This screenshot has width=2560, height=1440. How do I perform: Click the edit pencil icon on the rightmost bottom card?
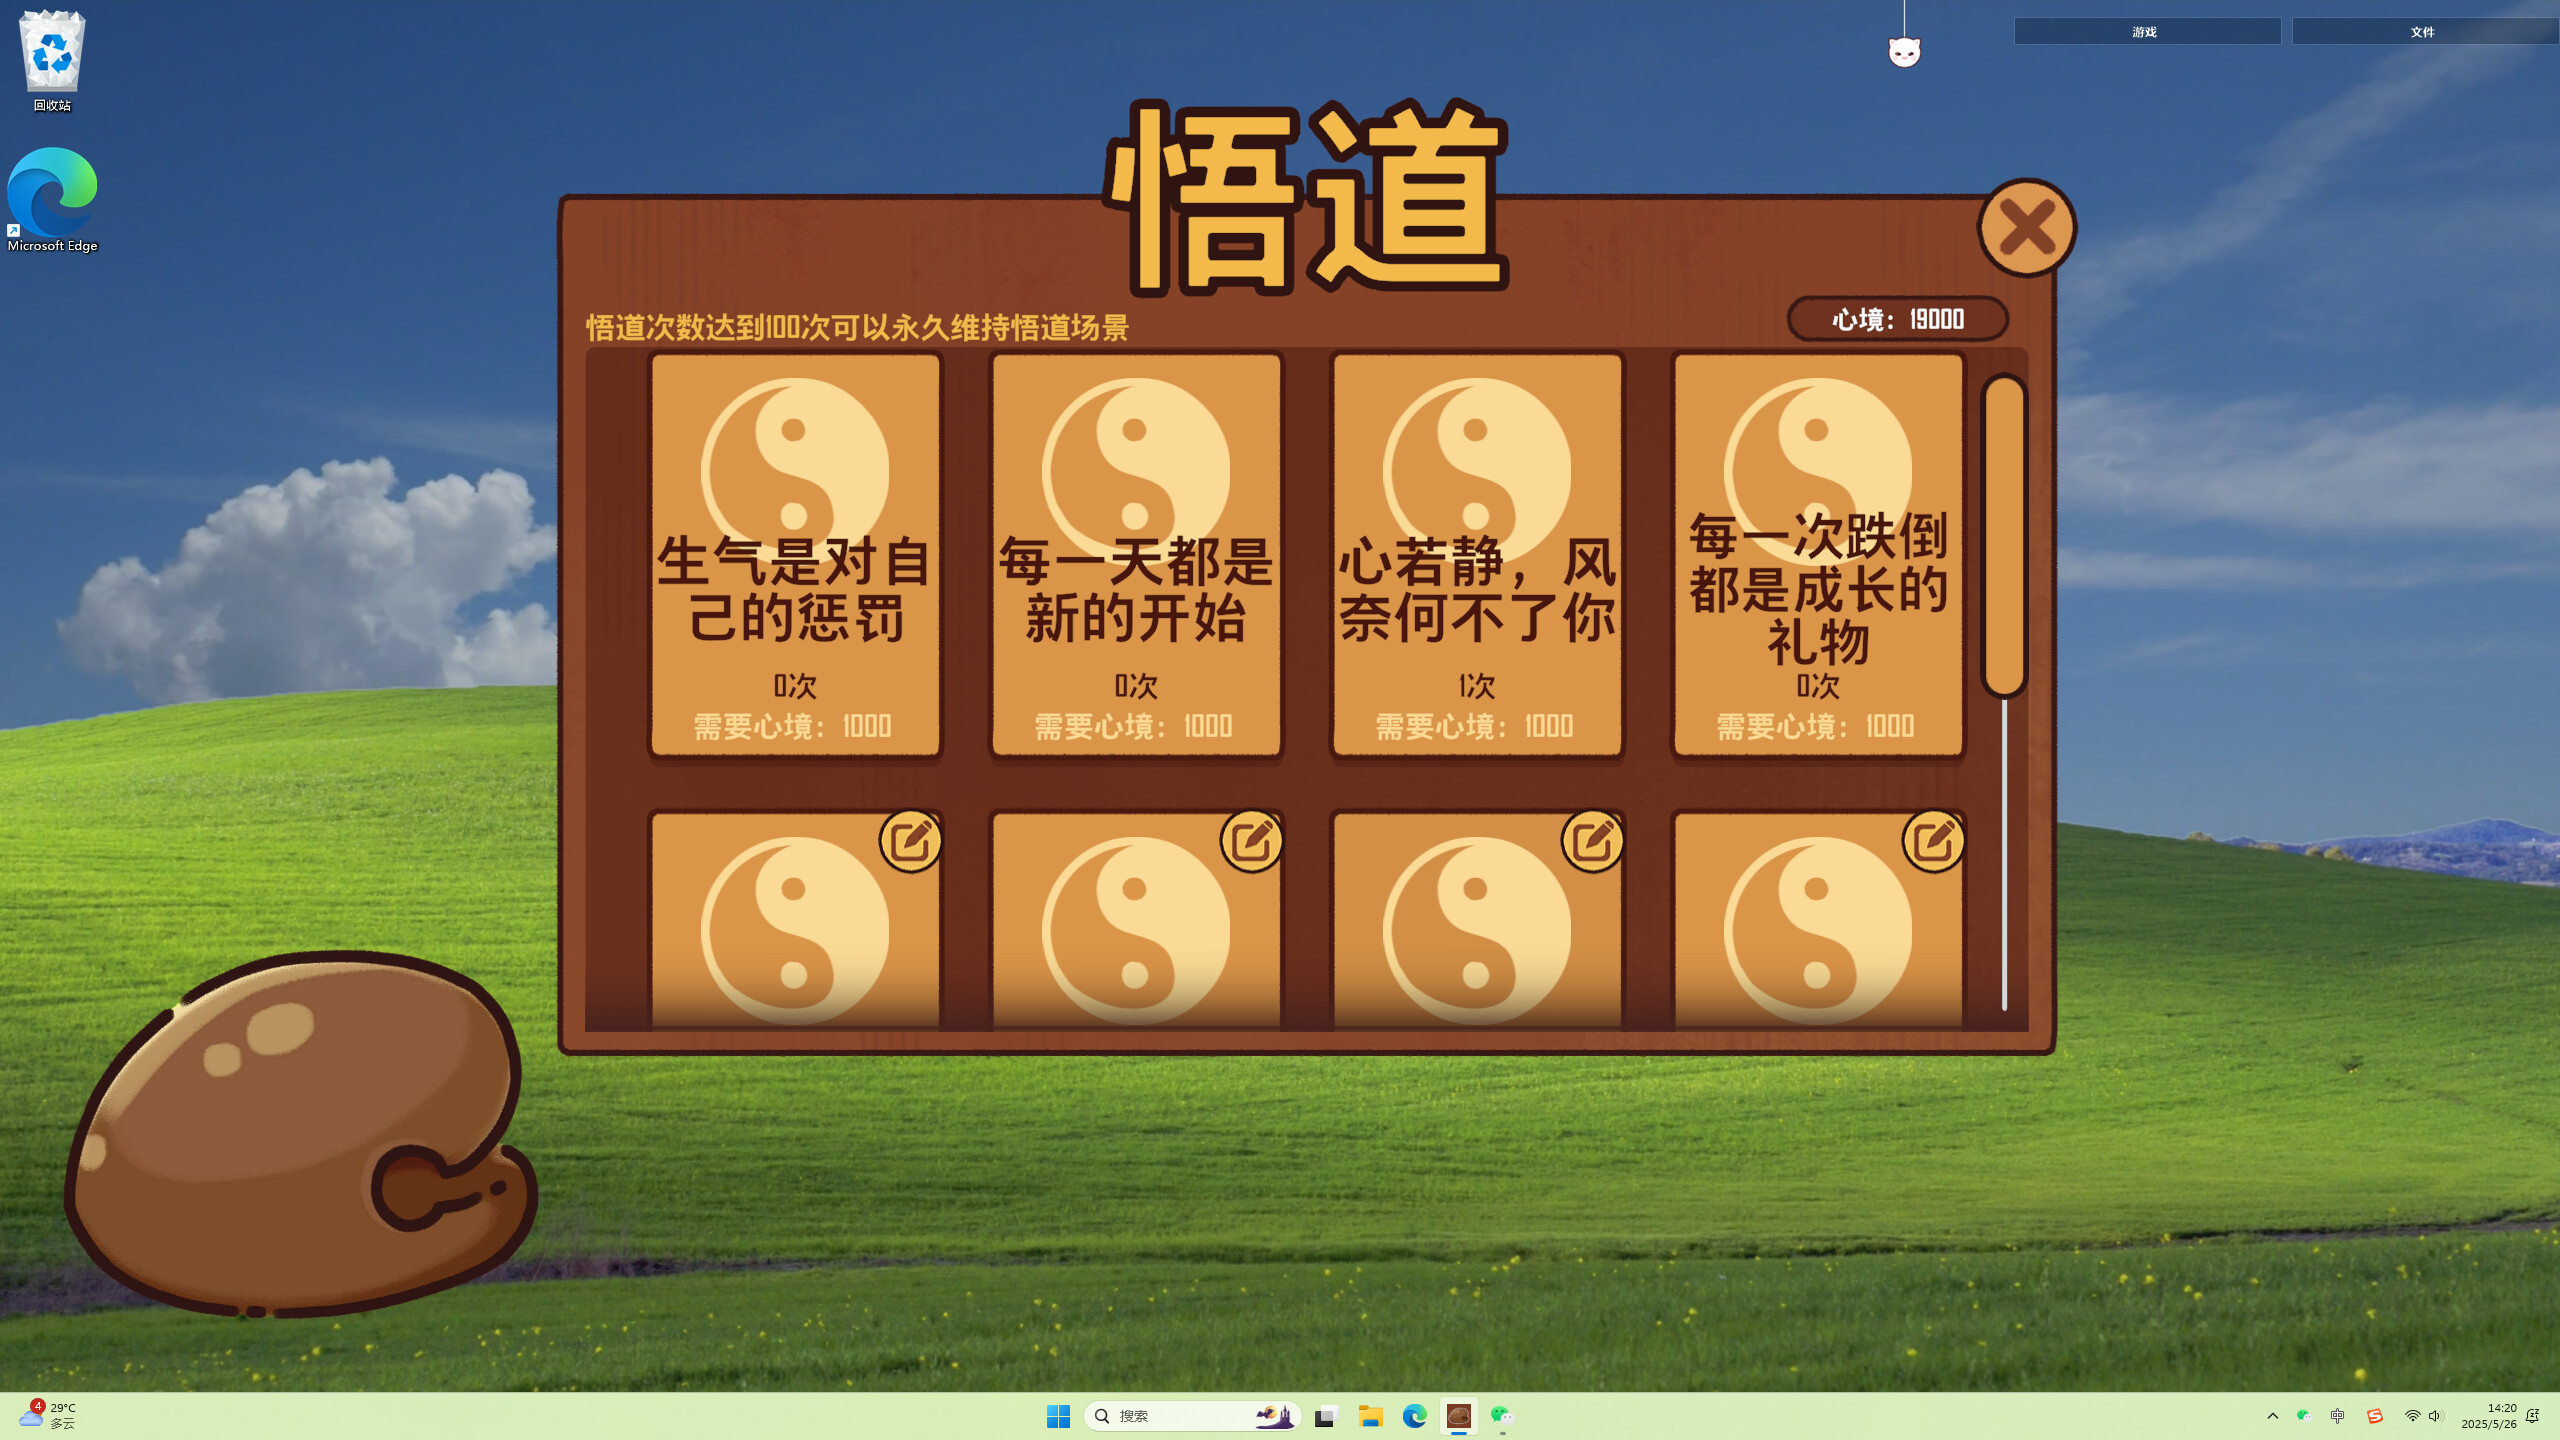point(1933,842)
